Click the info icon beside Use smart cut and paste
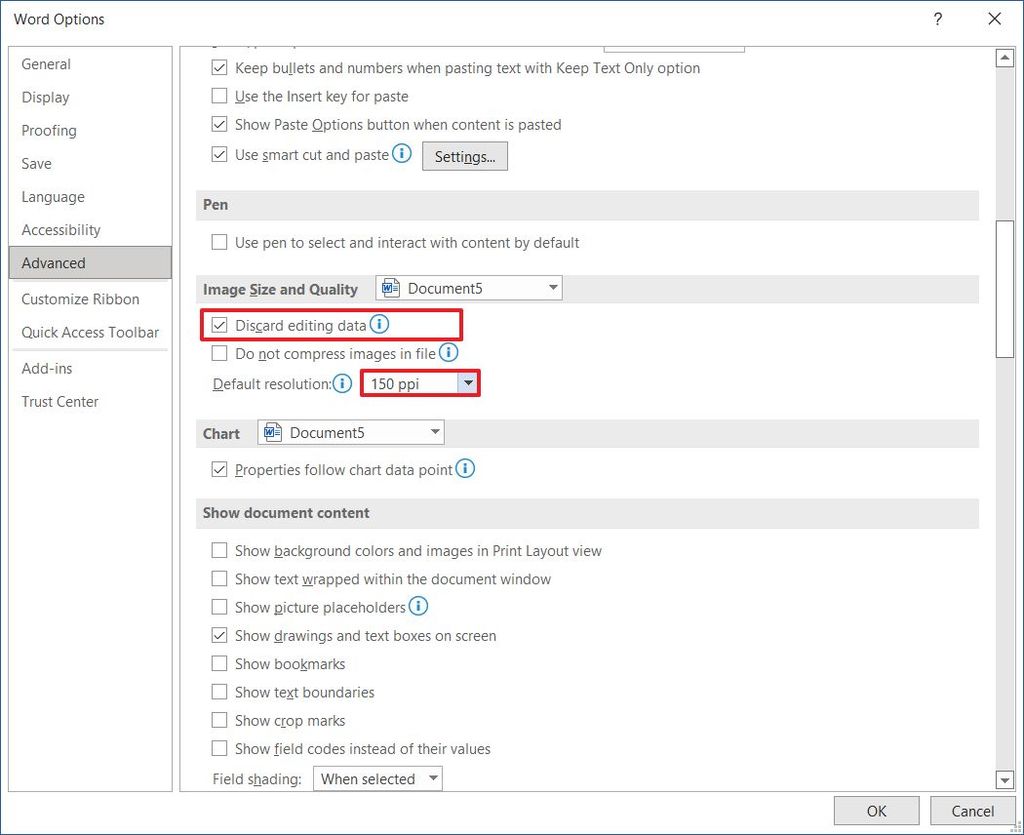This screenshot has width=1024, height=835. click(x=401, y=154)
